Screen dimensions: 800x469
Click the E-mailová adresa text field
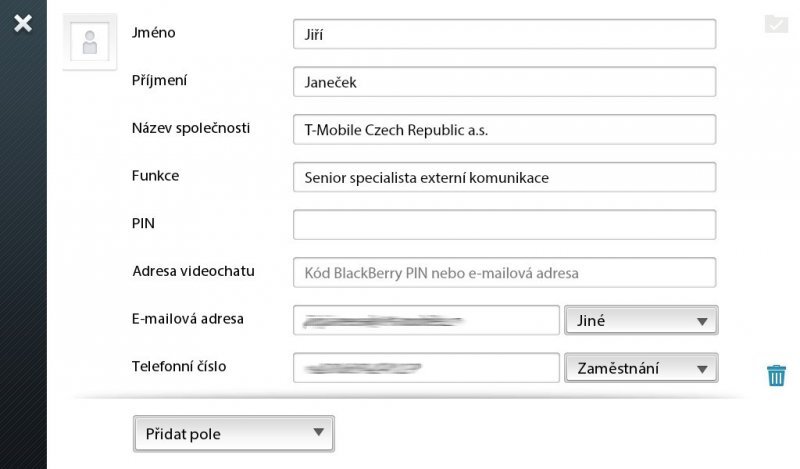426,320
